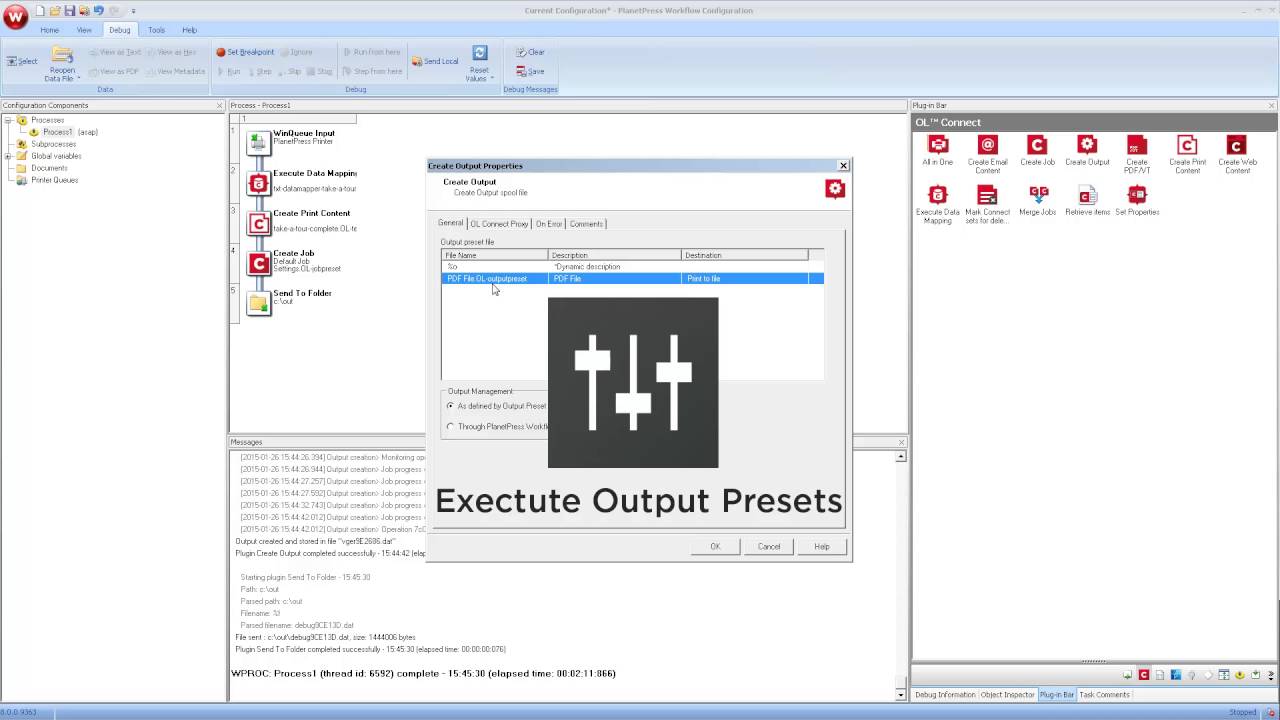
Task: Select the PDF File.OL-outputpreset row
Action: click(x=633, y=279)
